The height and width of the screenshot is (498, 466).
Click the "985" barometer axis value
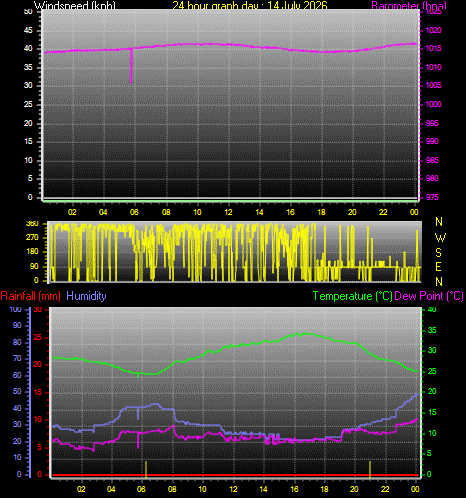coord(432,160)
